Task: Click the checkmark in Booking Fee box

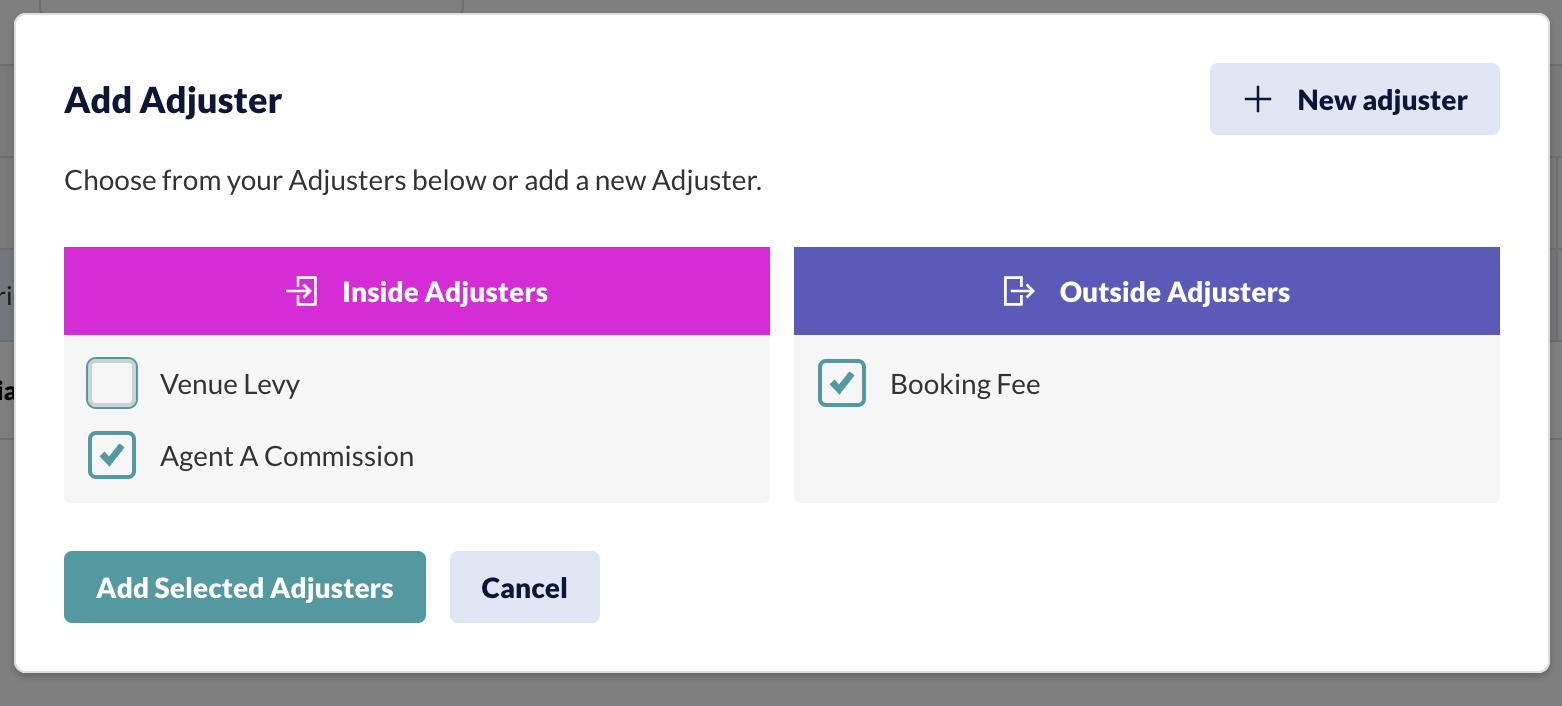Action: [x=842, y=383]
